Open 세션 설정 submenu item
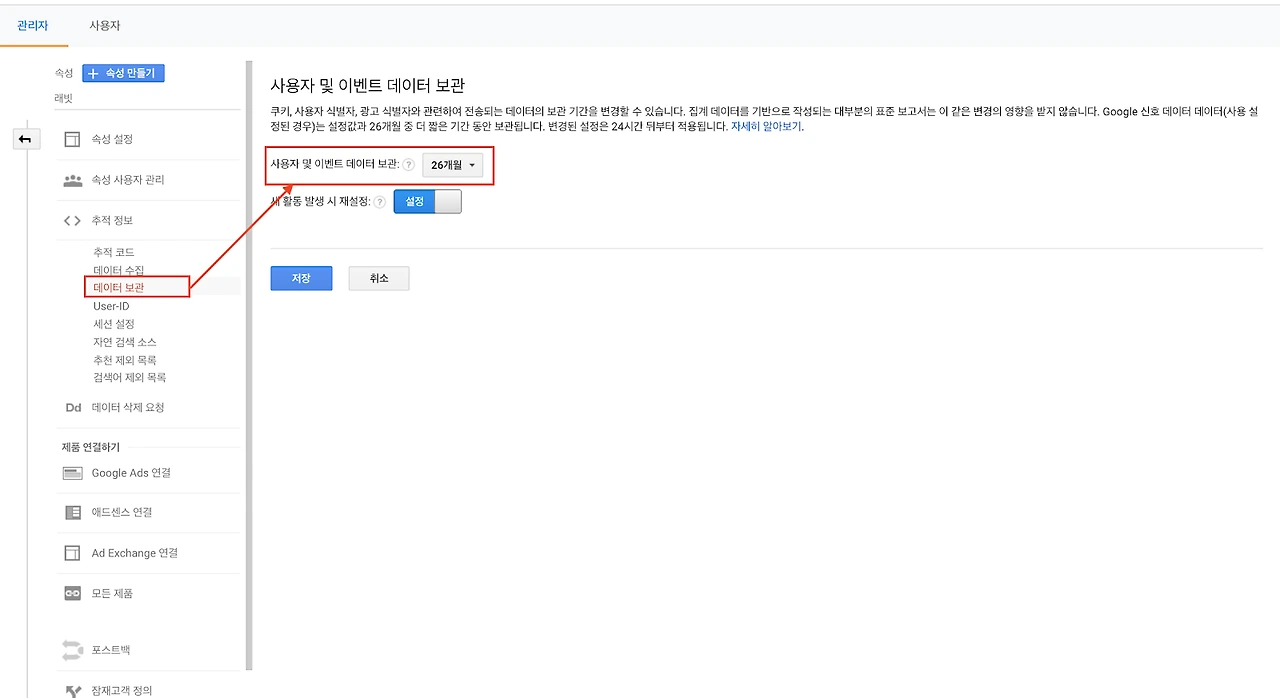 pyautogui.click(x=114, y=324)
